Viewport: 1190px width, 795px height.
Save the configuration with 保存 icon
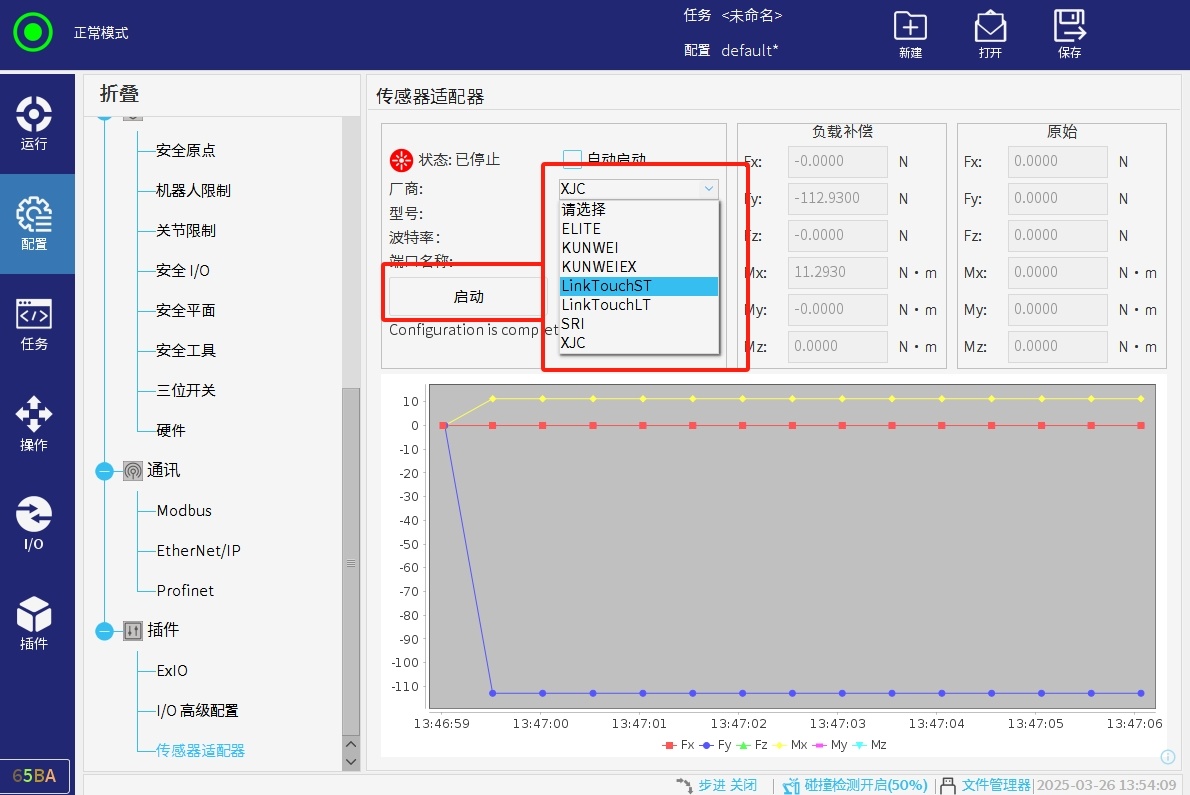1069,35
